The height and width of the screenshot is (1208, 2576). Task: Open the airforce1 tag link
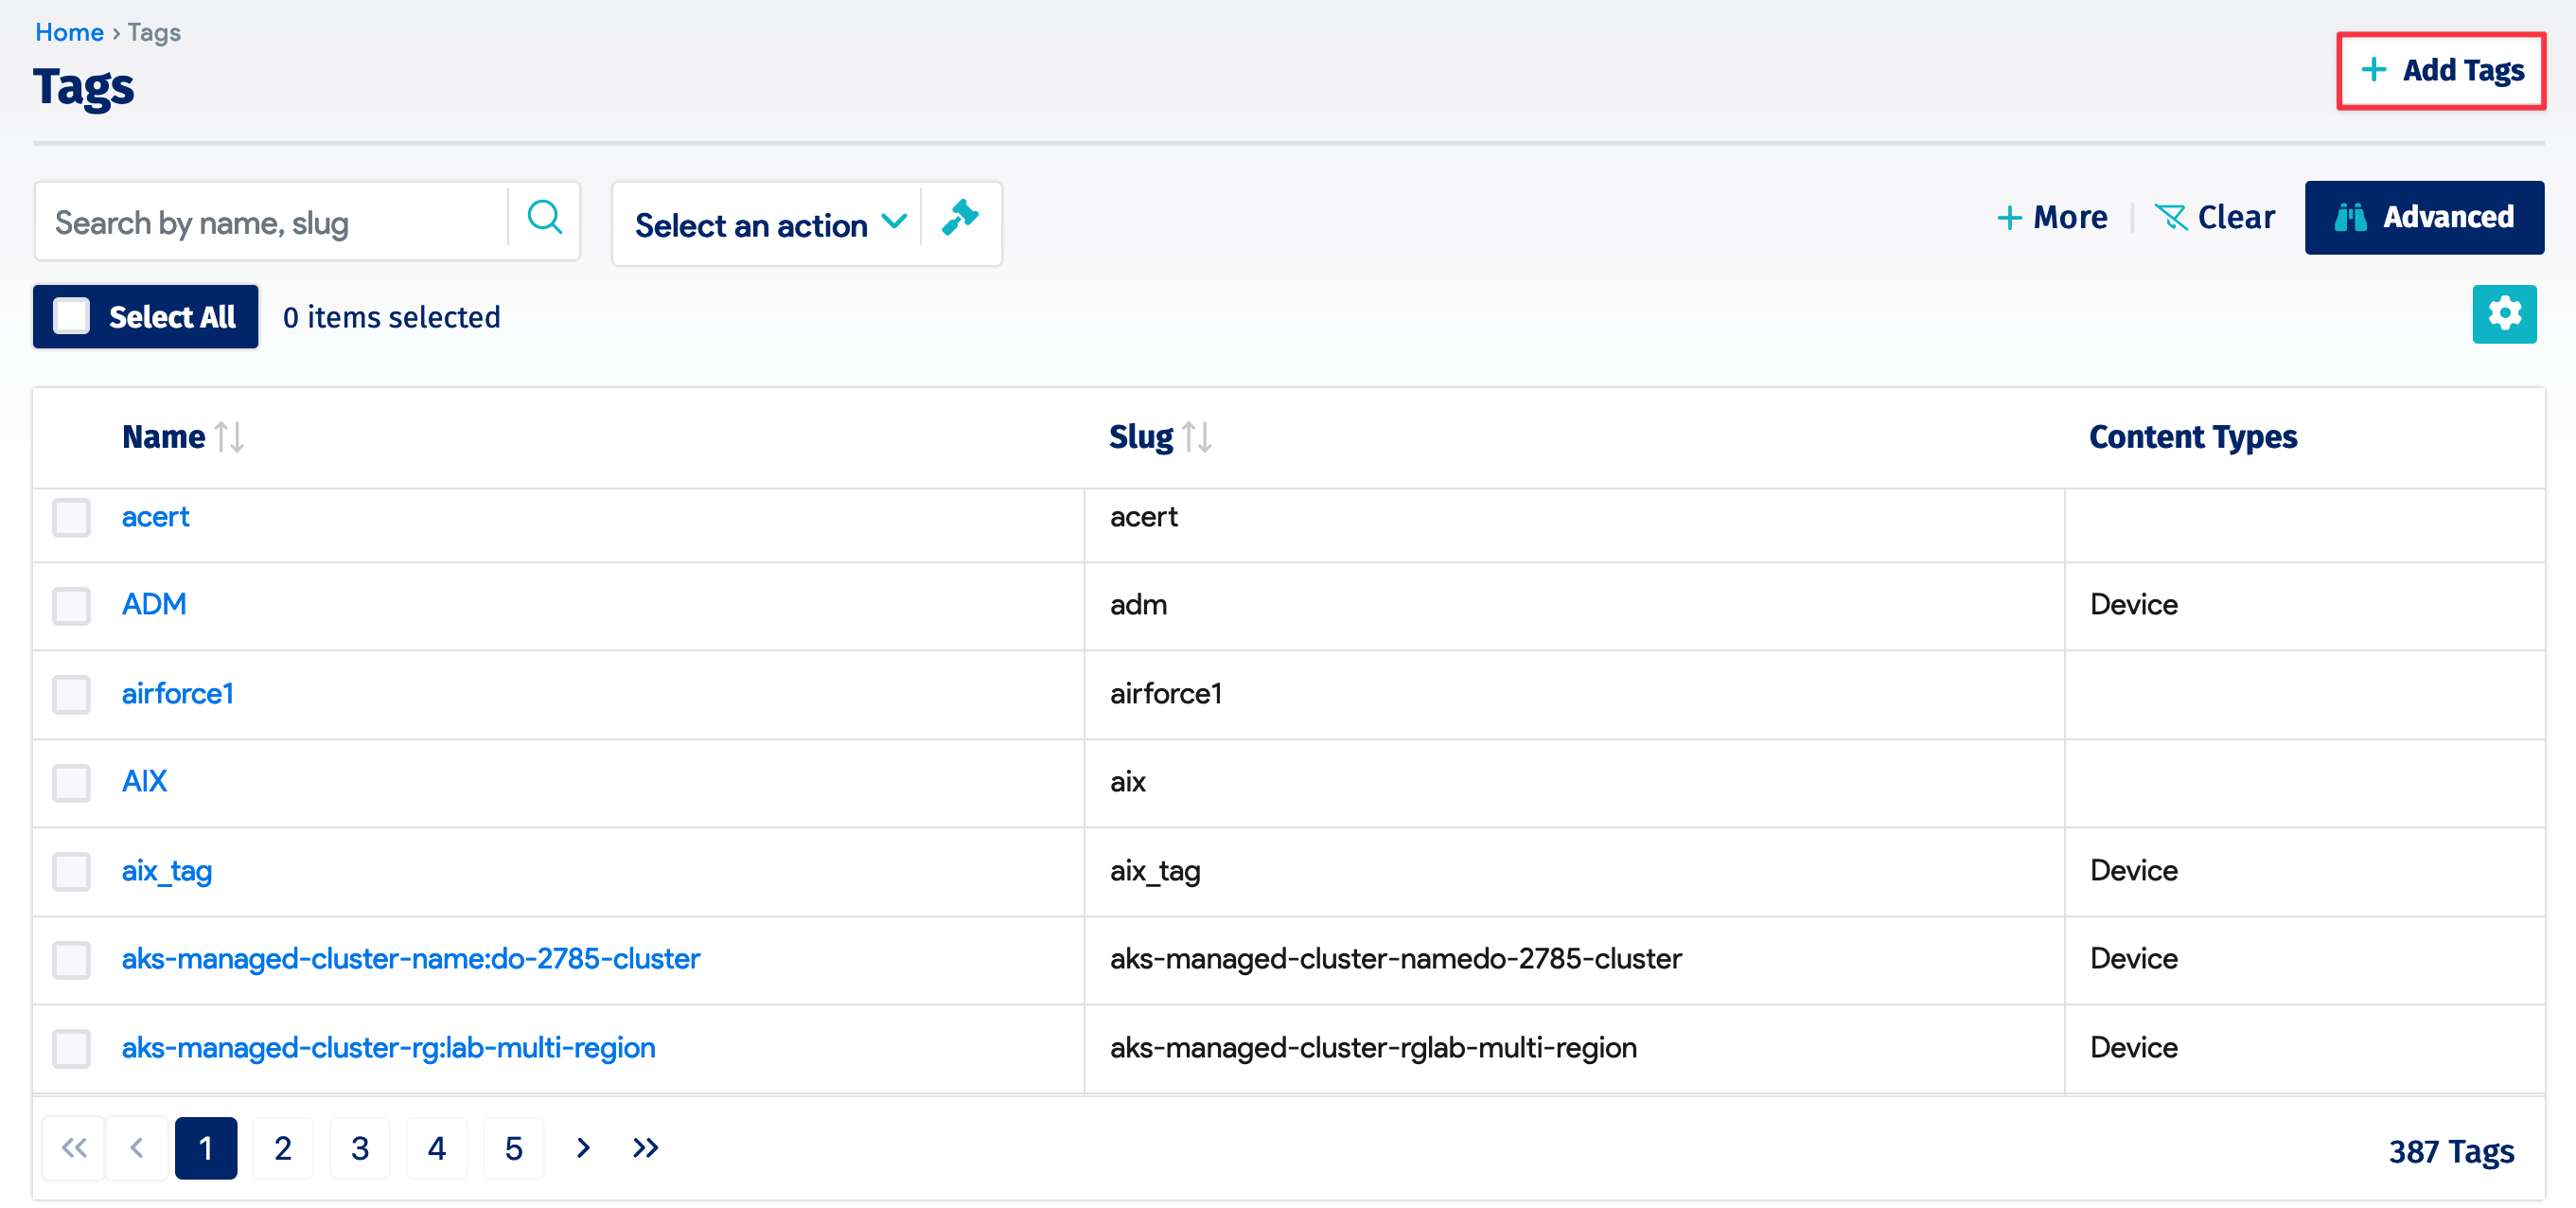click(178, 693)
